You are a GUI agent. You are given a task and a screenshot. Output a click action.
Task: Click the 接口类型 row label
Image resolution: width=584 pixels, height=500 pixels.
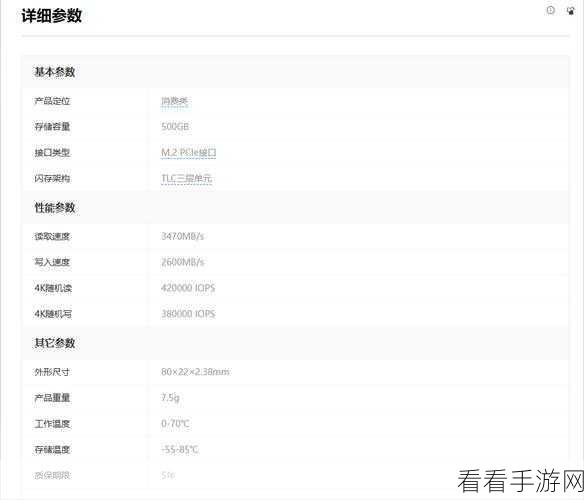point(52,153)
